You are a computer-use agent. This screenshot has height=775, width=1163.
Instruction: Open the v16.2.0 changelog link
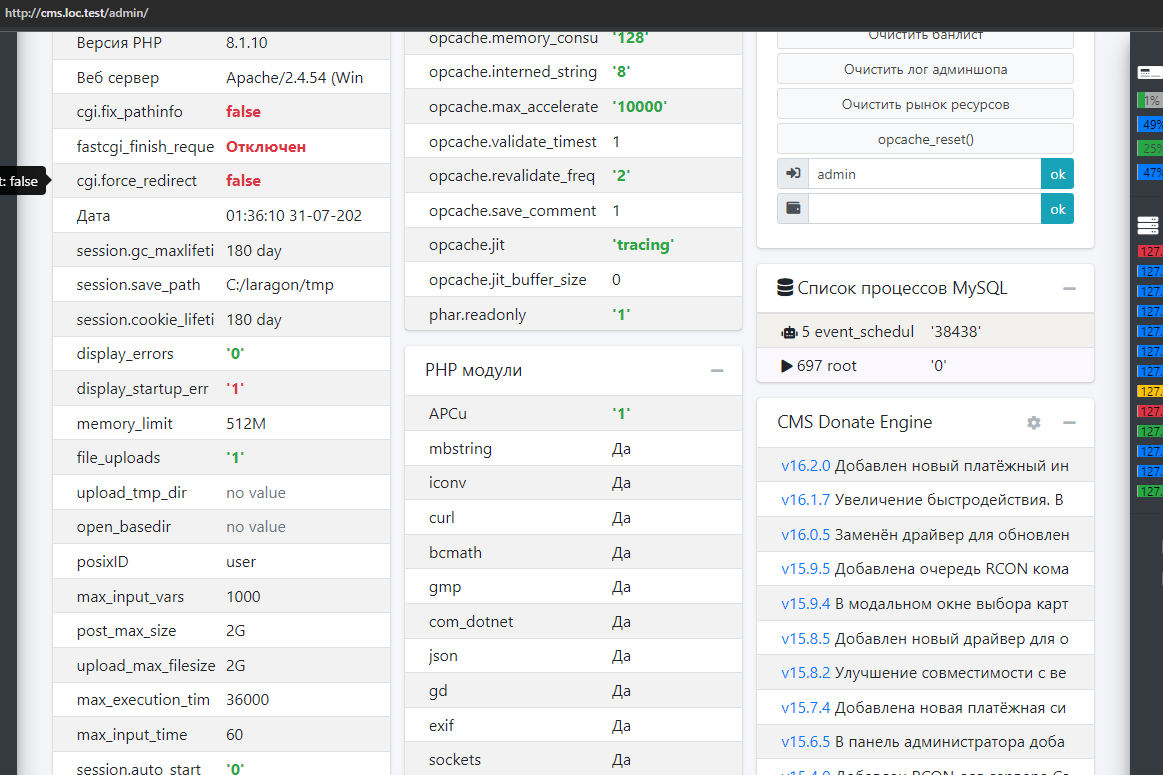[x=806, y=466]
